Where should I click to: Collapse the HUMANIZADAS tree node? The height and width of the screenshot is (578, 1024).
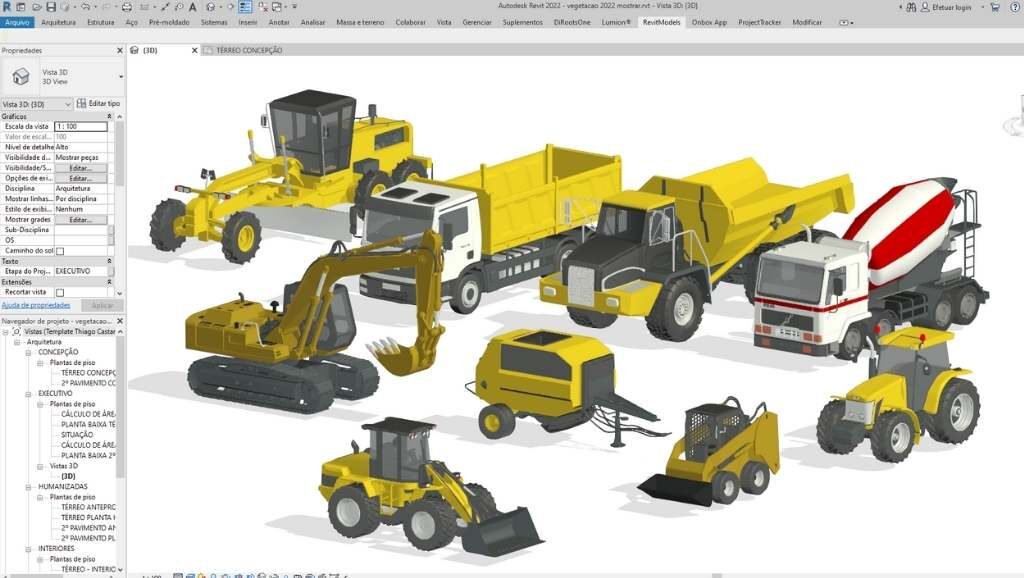(x=28, y=486)
